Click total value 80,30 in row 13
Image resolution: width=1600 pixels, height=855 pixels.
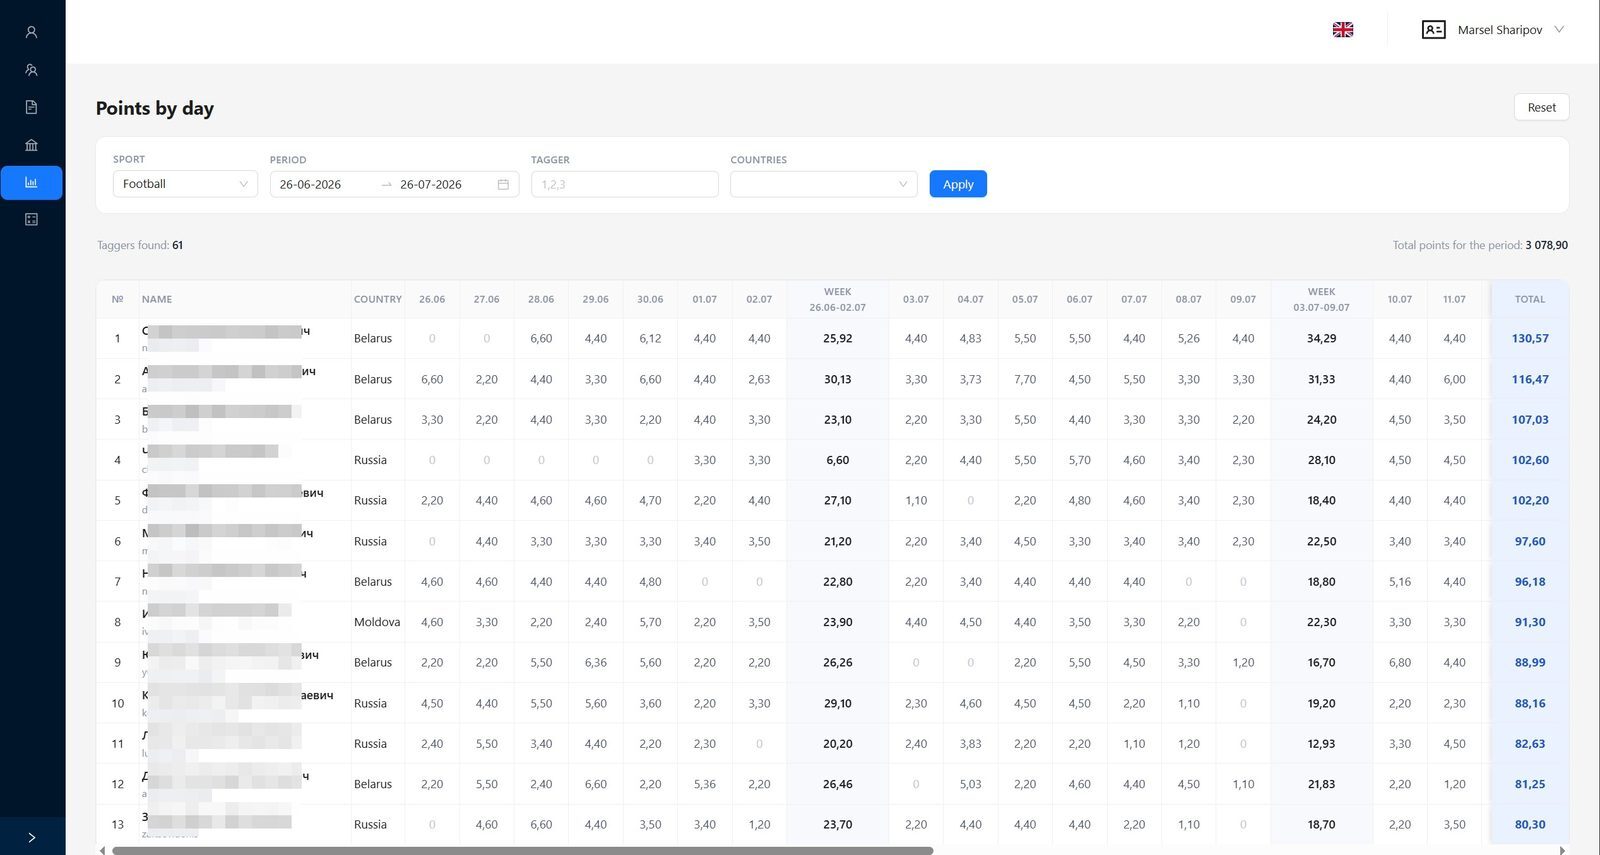coord(1530,825)
